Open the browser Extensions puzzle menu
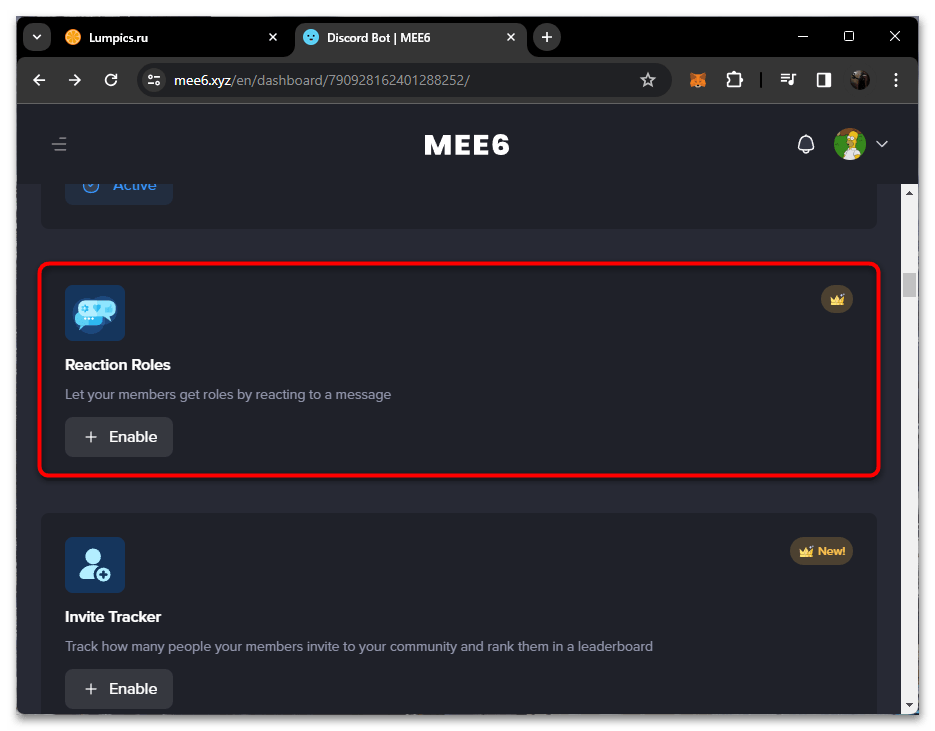 [x=735, y=80]
